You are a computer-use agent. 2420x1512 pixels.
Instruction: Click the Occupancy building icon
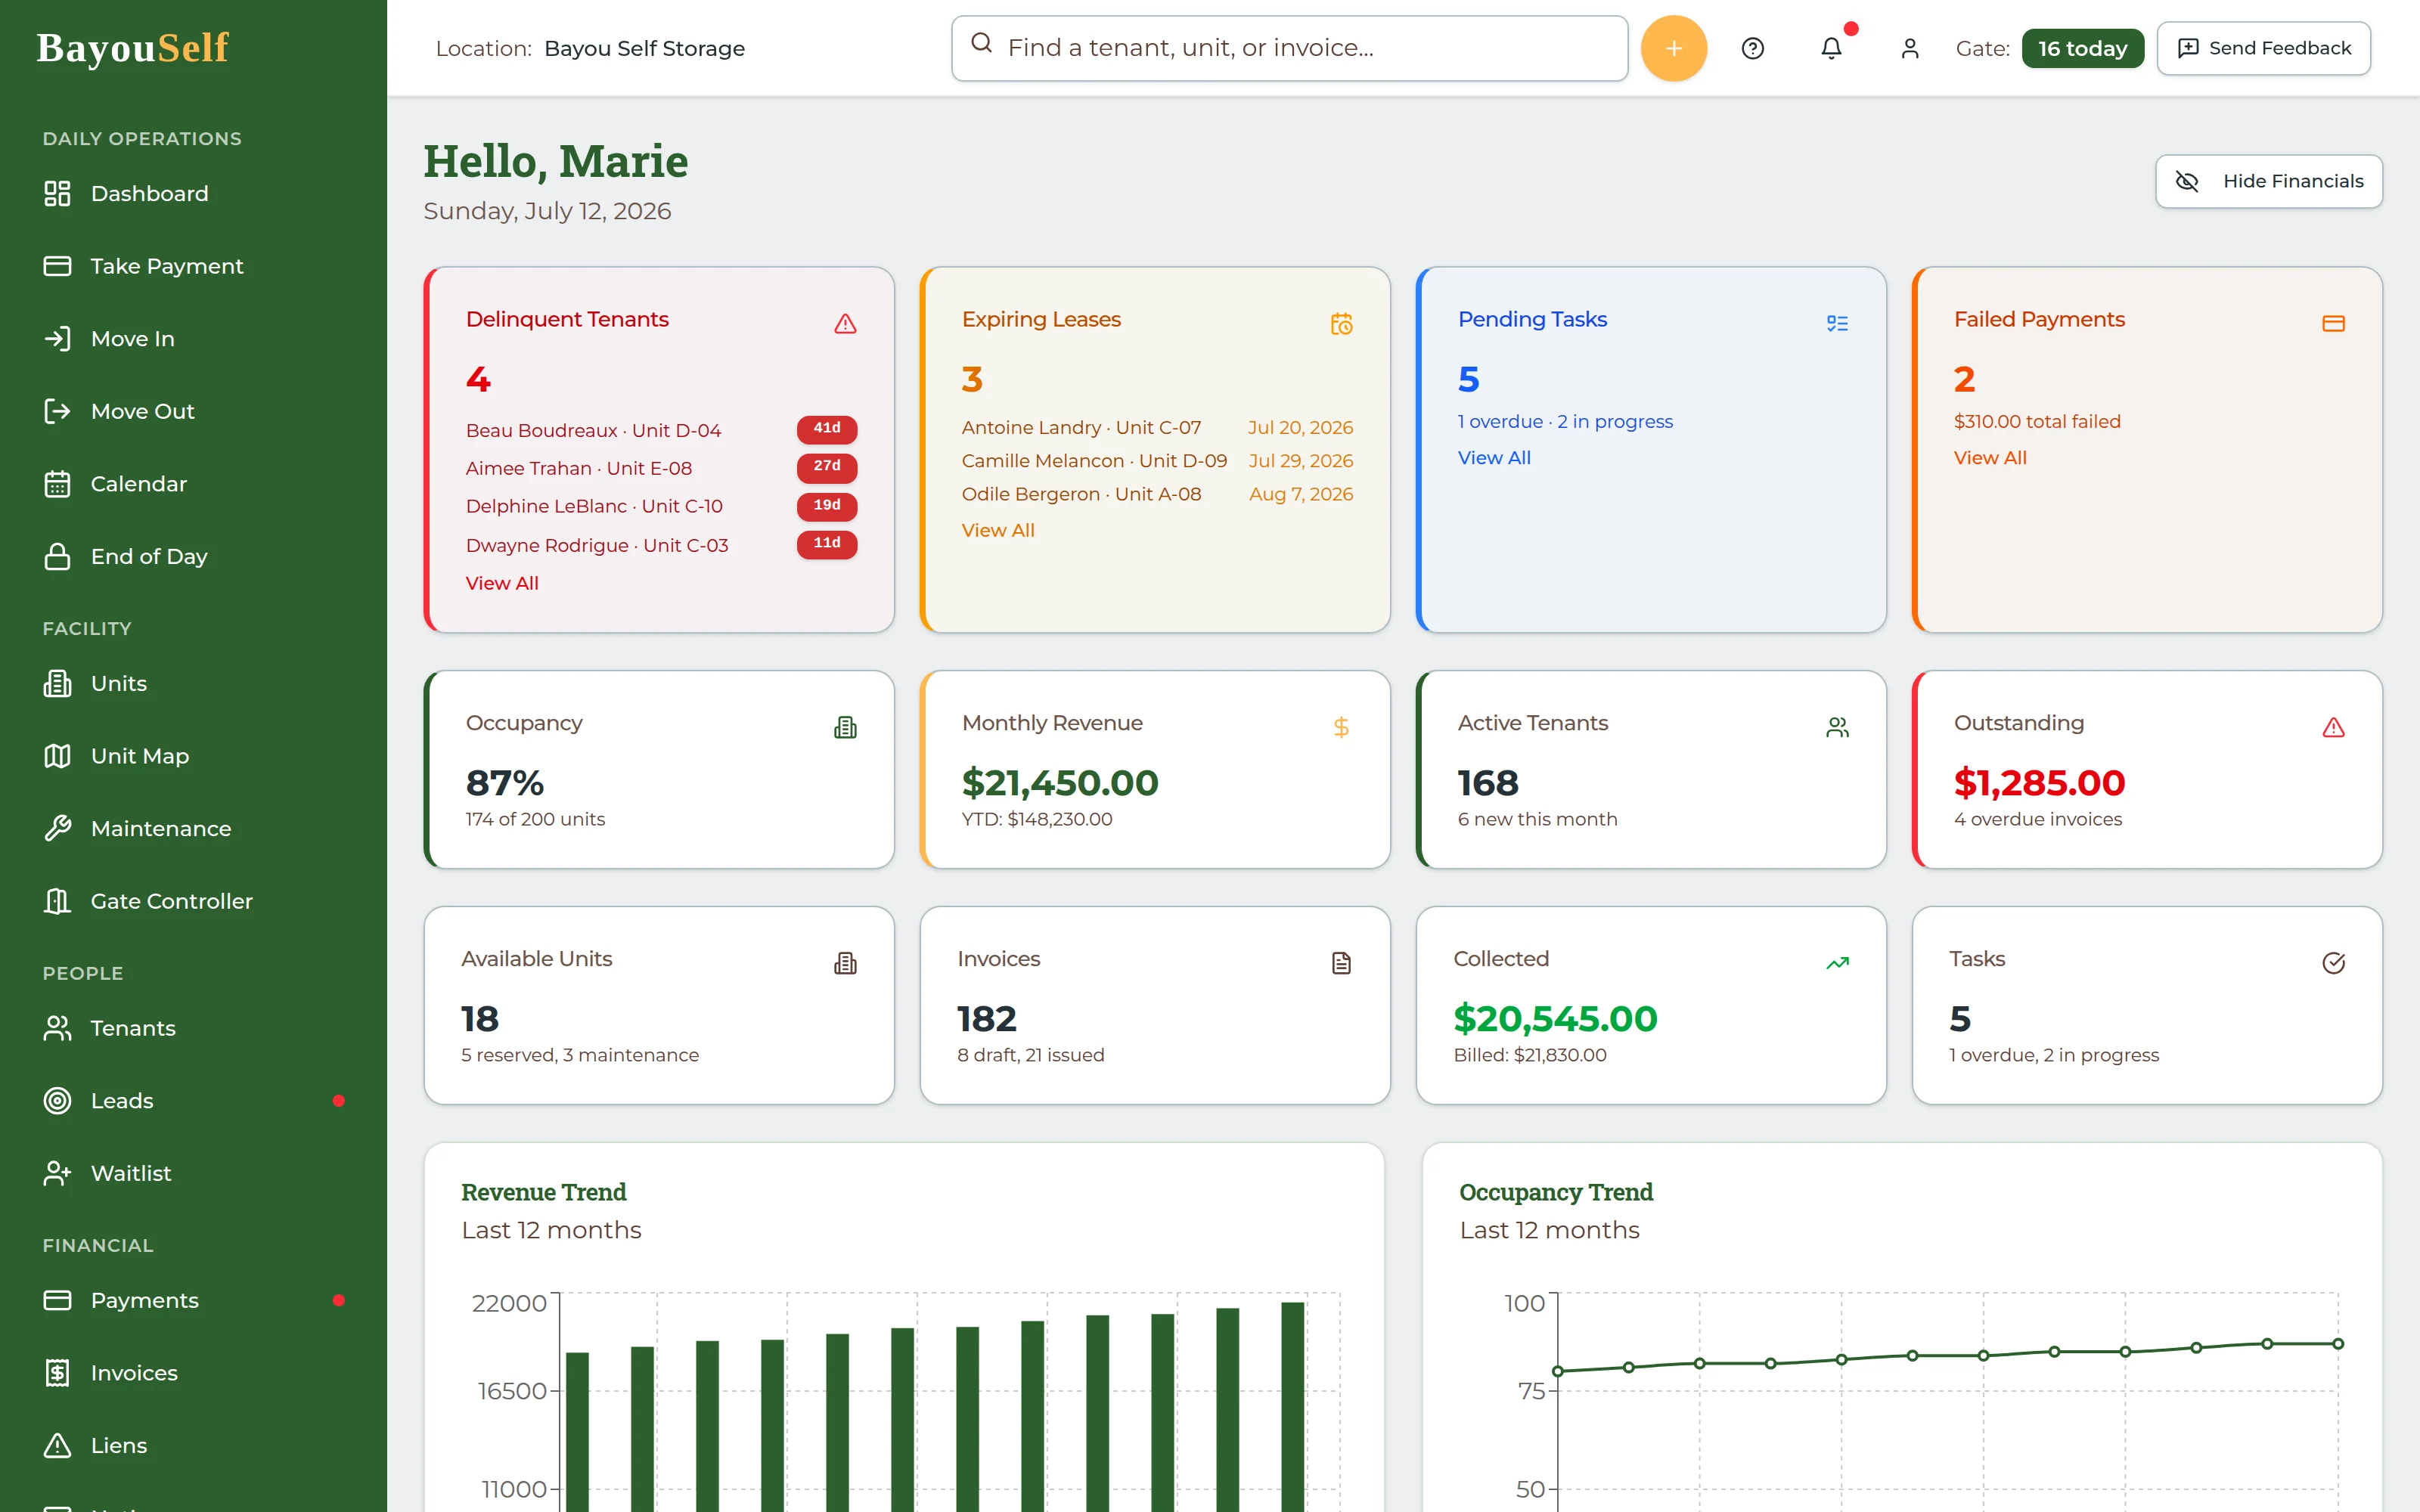[845, 727]
